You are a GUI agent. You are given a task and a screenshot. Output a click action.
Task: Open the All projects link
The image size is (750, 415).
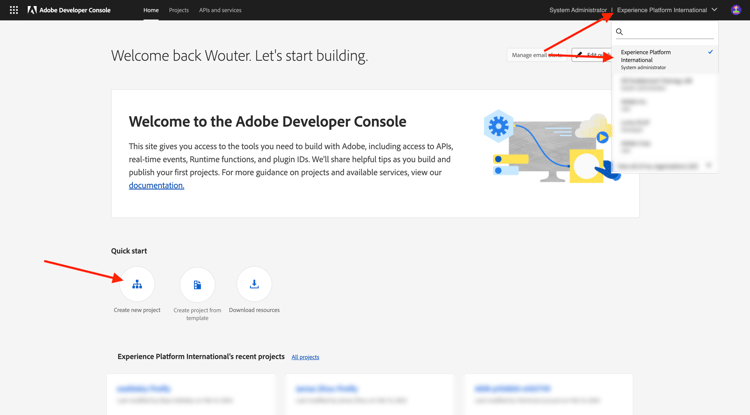305,357
